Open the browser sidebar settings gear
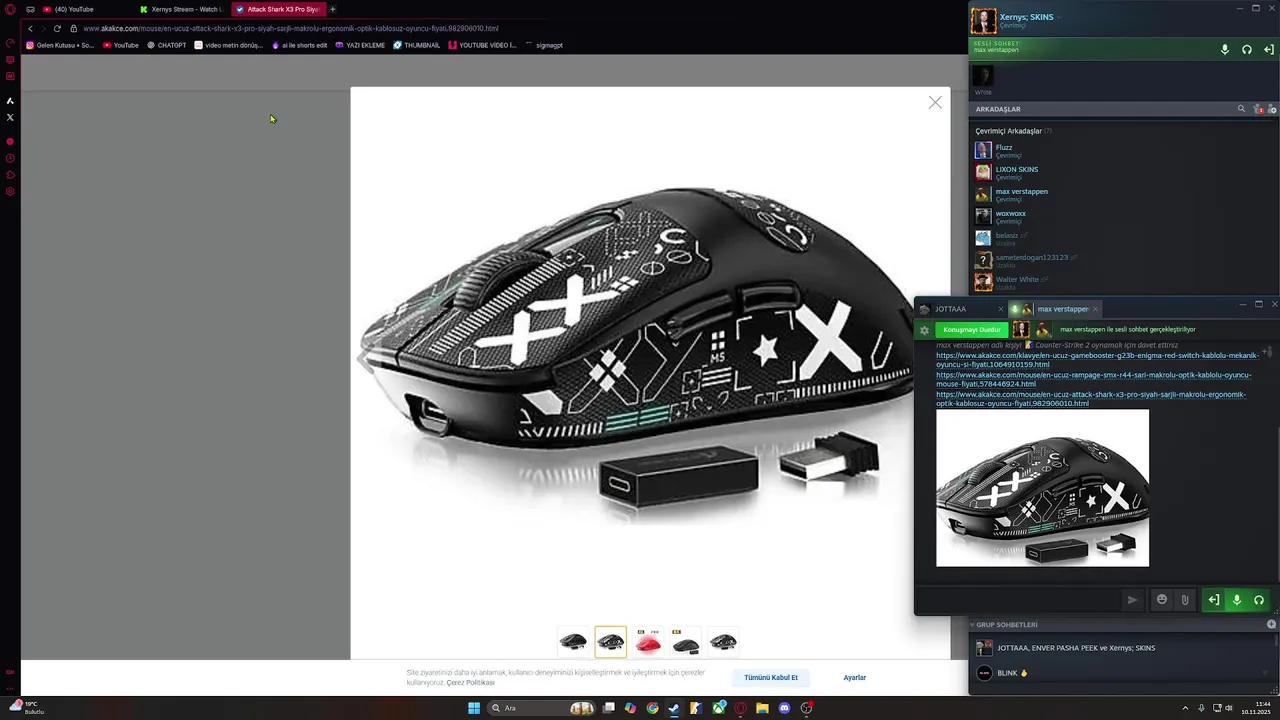 click(10, 191)
